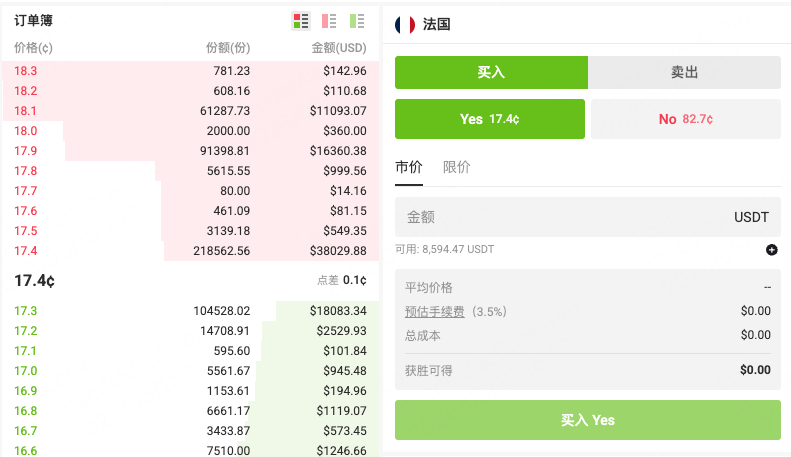791x457 pixels.
Task: Select bid price 16.9 row
Action: click(191, 391)
